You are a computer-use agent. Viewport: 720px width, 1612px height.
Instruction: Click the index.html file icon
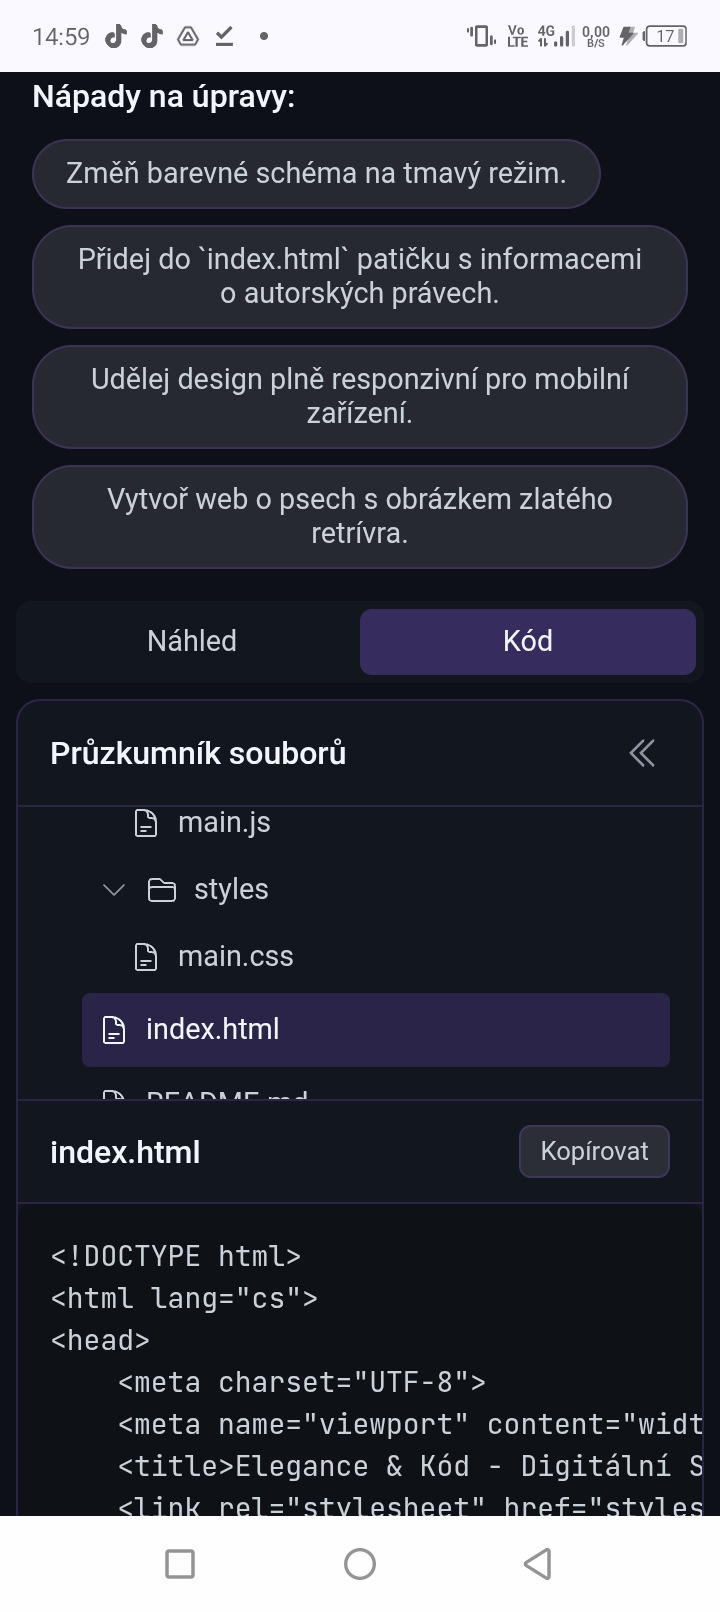click(115, 1029)
